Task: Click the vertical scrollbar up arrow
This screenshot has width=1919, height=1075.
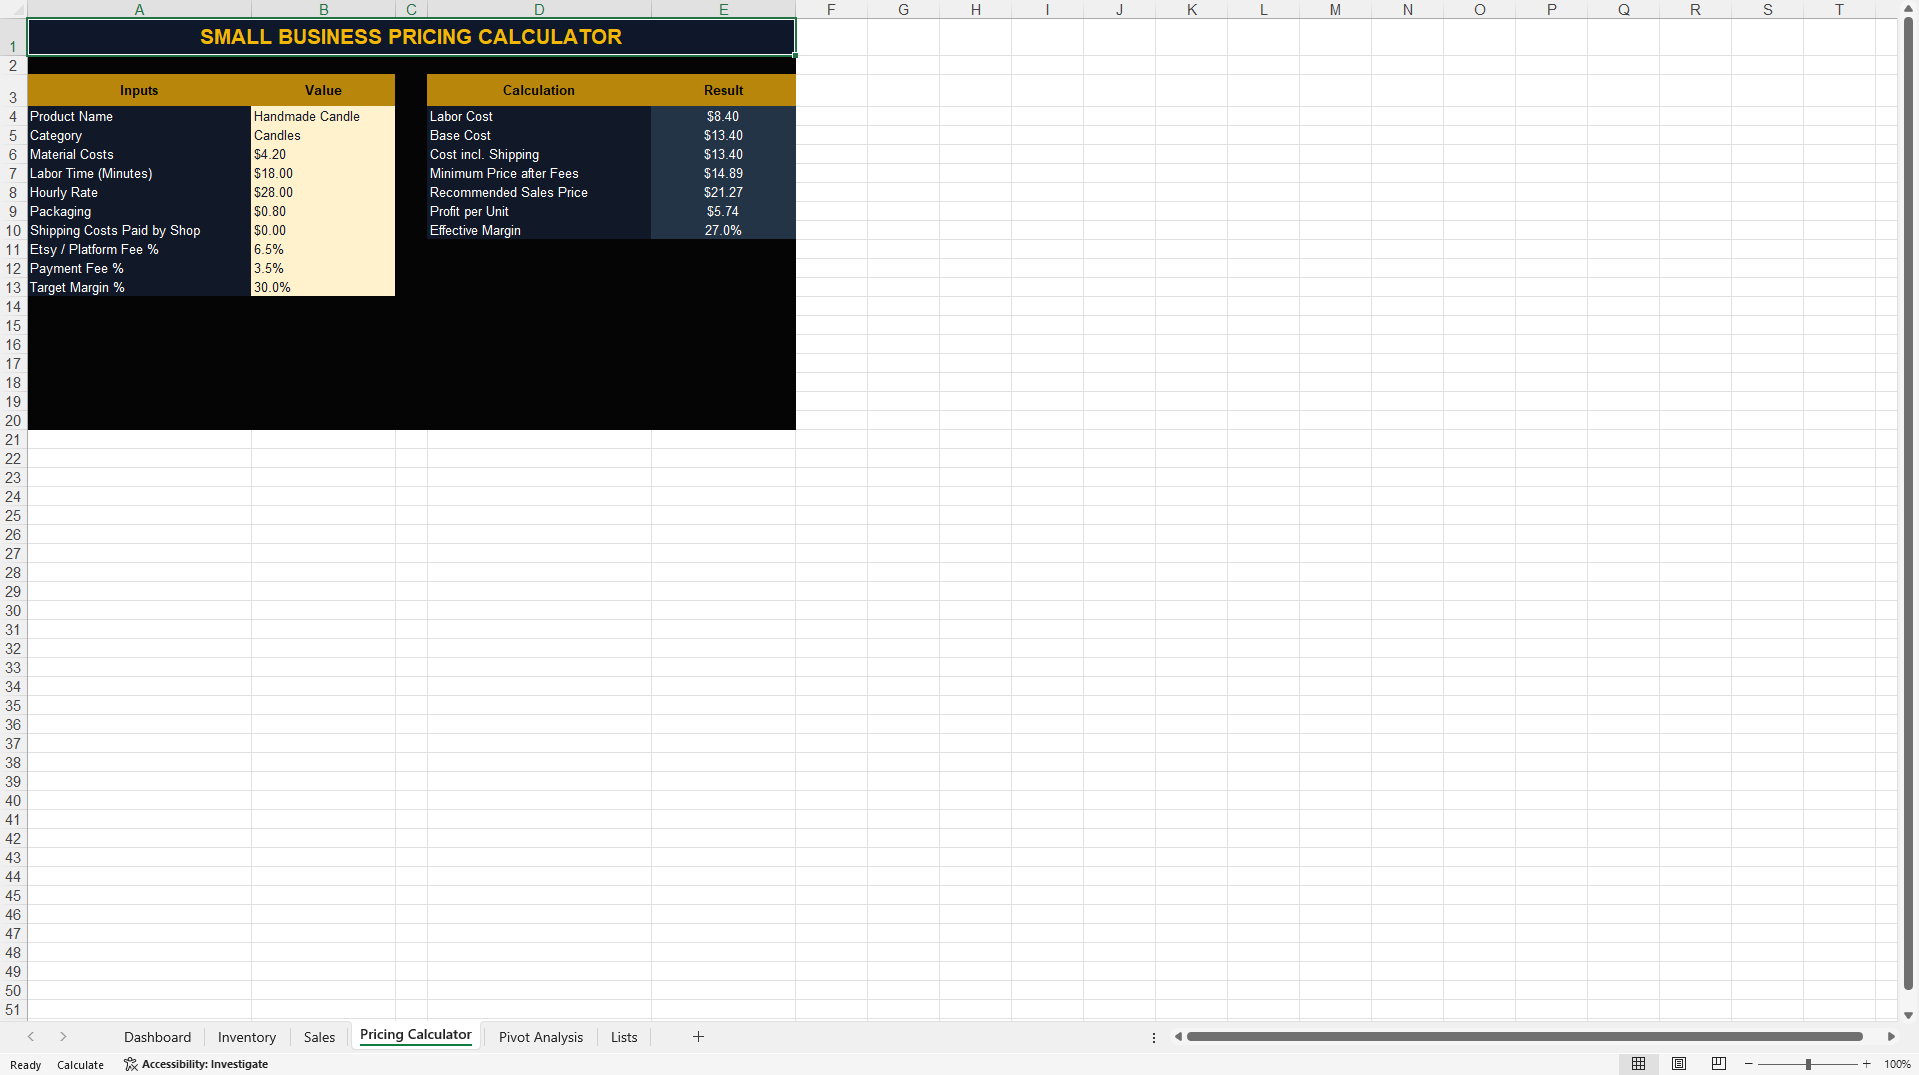Action: coord(1908,8)
